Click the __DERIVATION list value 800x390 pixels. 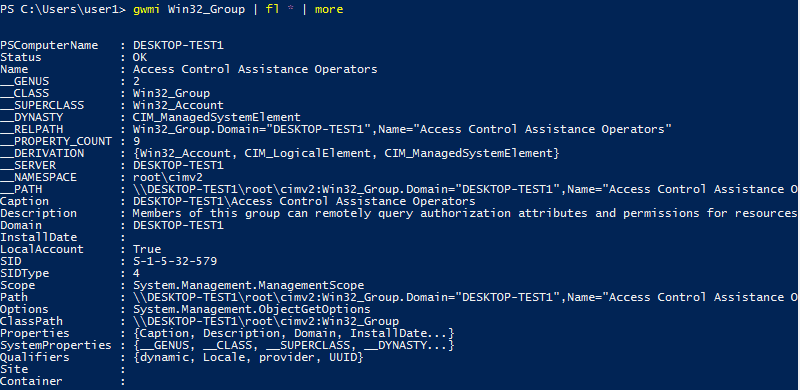pos(346,153)
